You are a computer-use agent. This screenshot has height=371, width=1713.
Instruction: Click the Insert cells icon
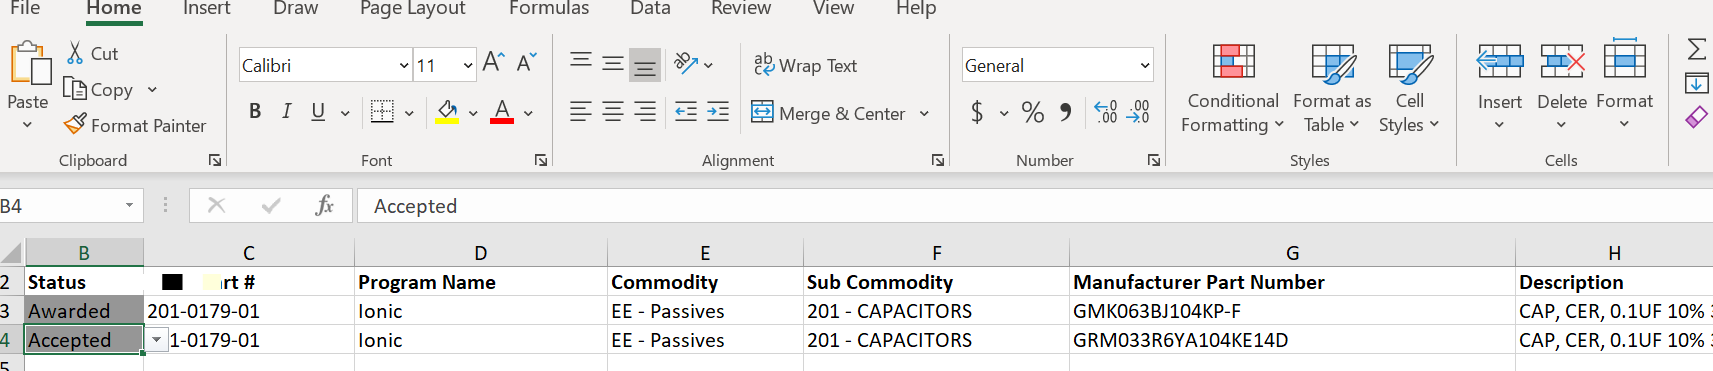[x=1500, y=63]
